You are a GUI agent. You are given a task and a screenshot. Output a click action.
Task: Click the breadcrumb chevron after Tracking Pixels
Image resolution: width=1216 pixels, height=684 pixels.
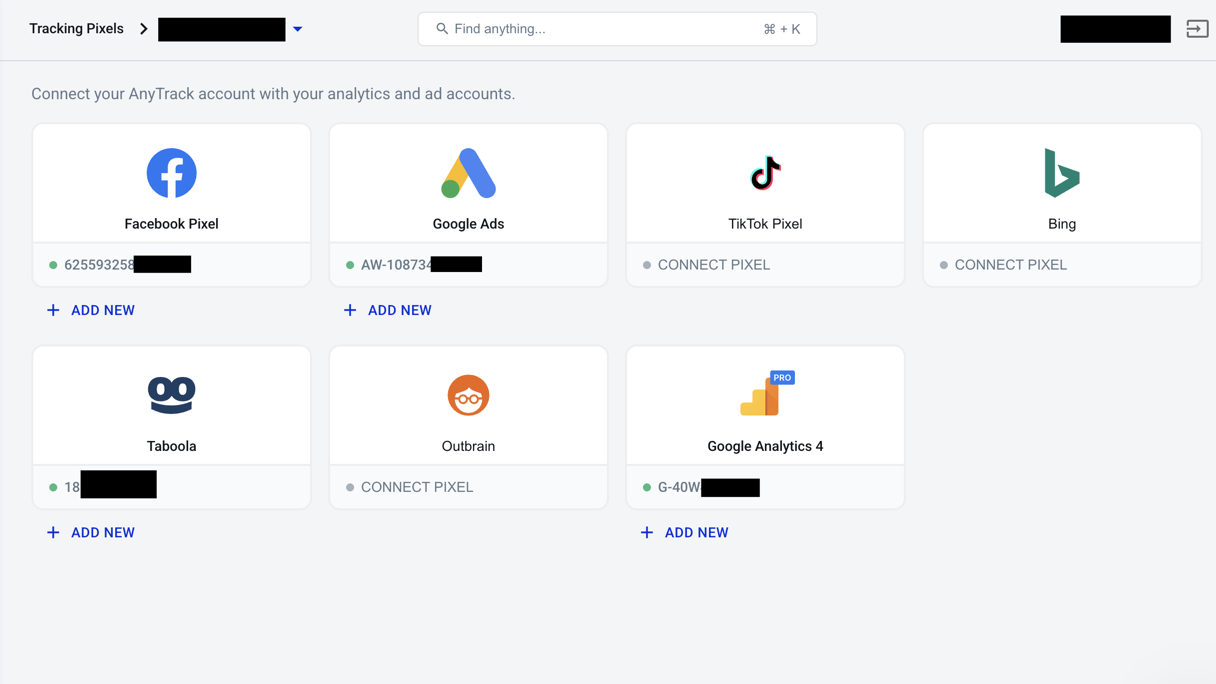pyautogui.click(x=144, y=29)
